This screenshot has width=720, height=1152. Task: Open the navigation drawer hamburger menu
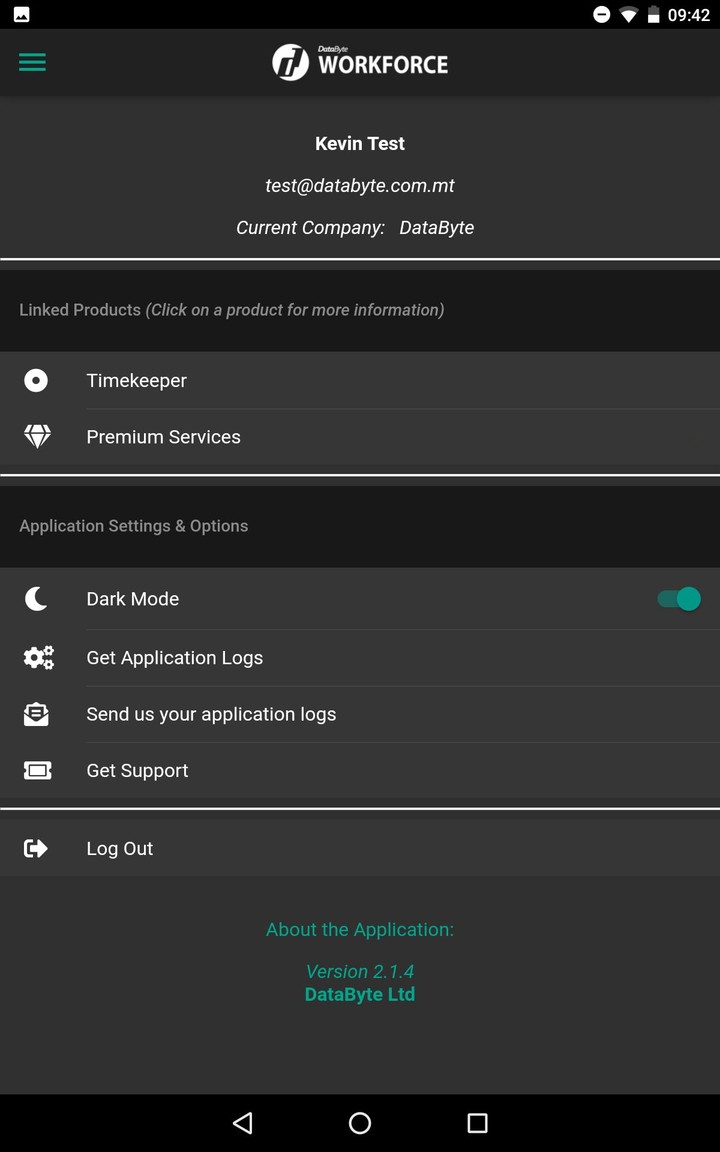coord(32,62)
